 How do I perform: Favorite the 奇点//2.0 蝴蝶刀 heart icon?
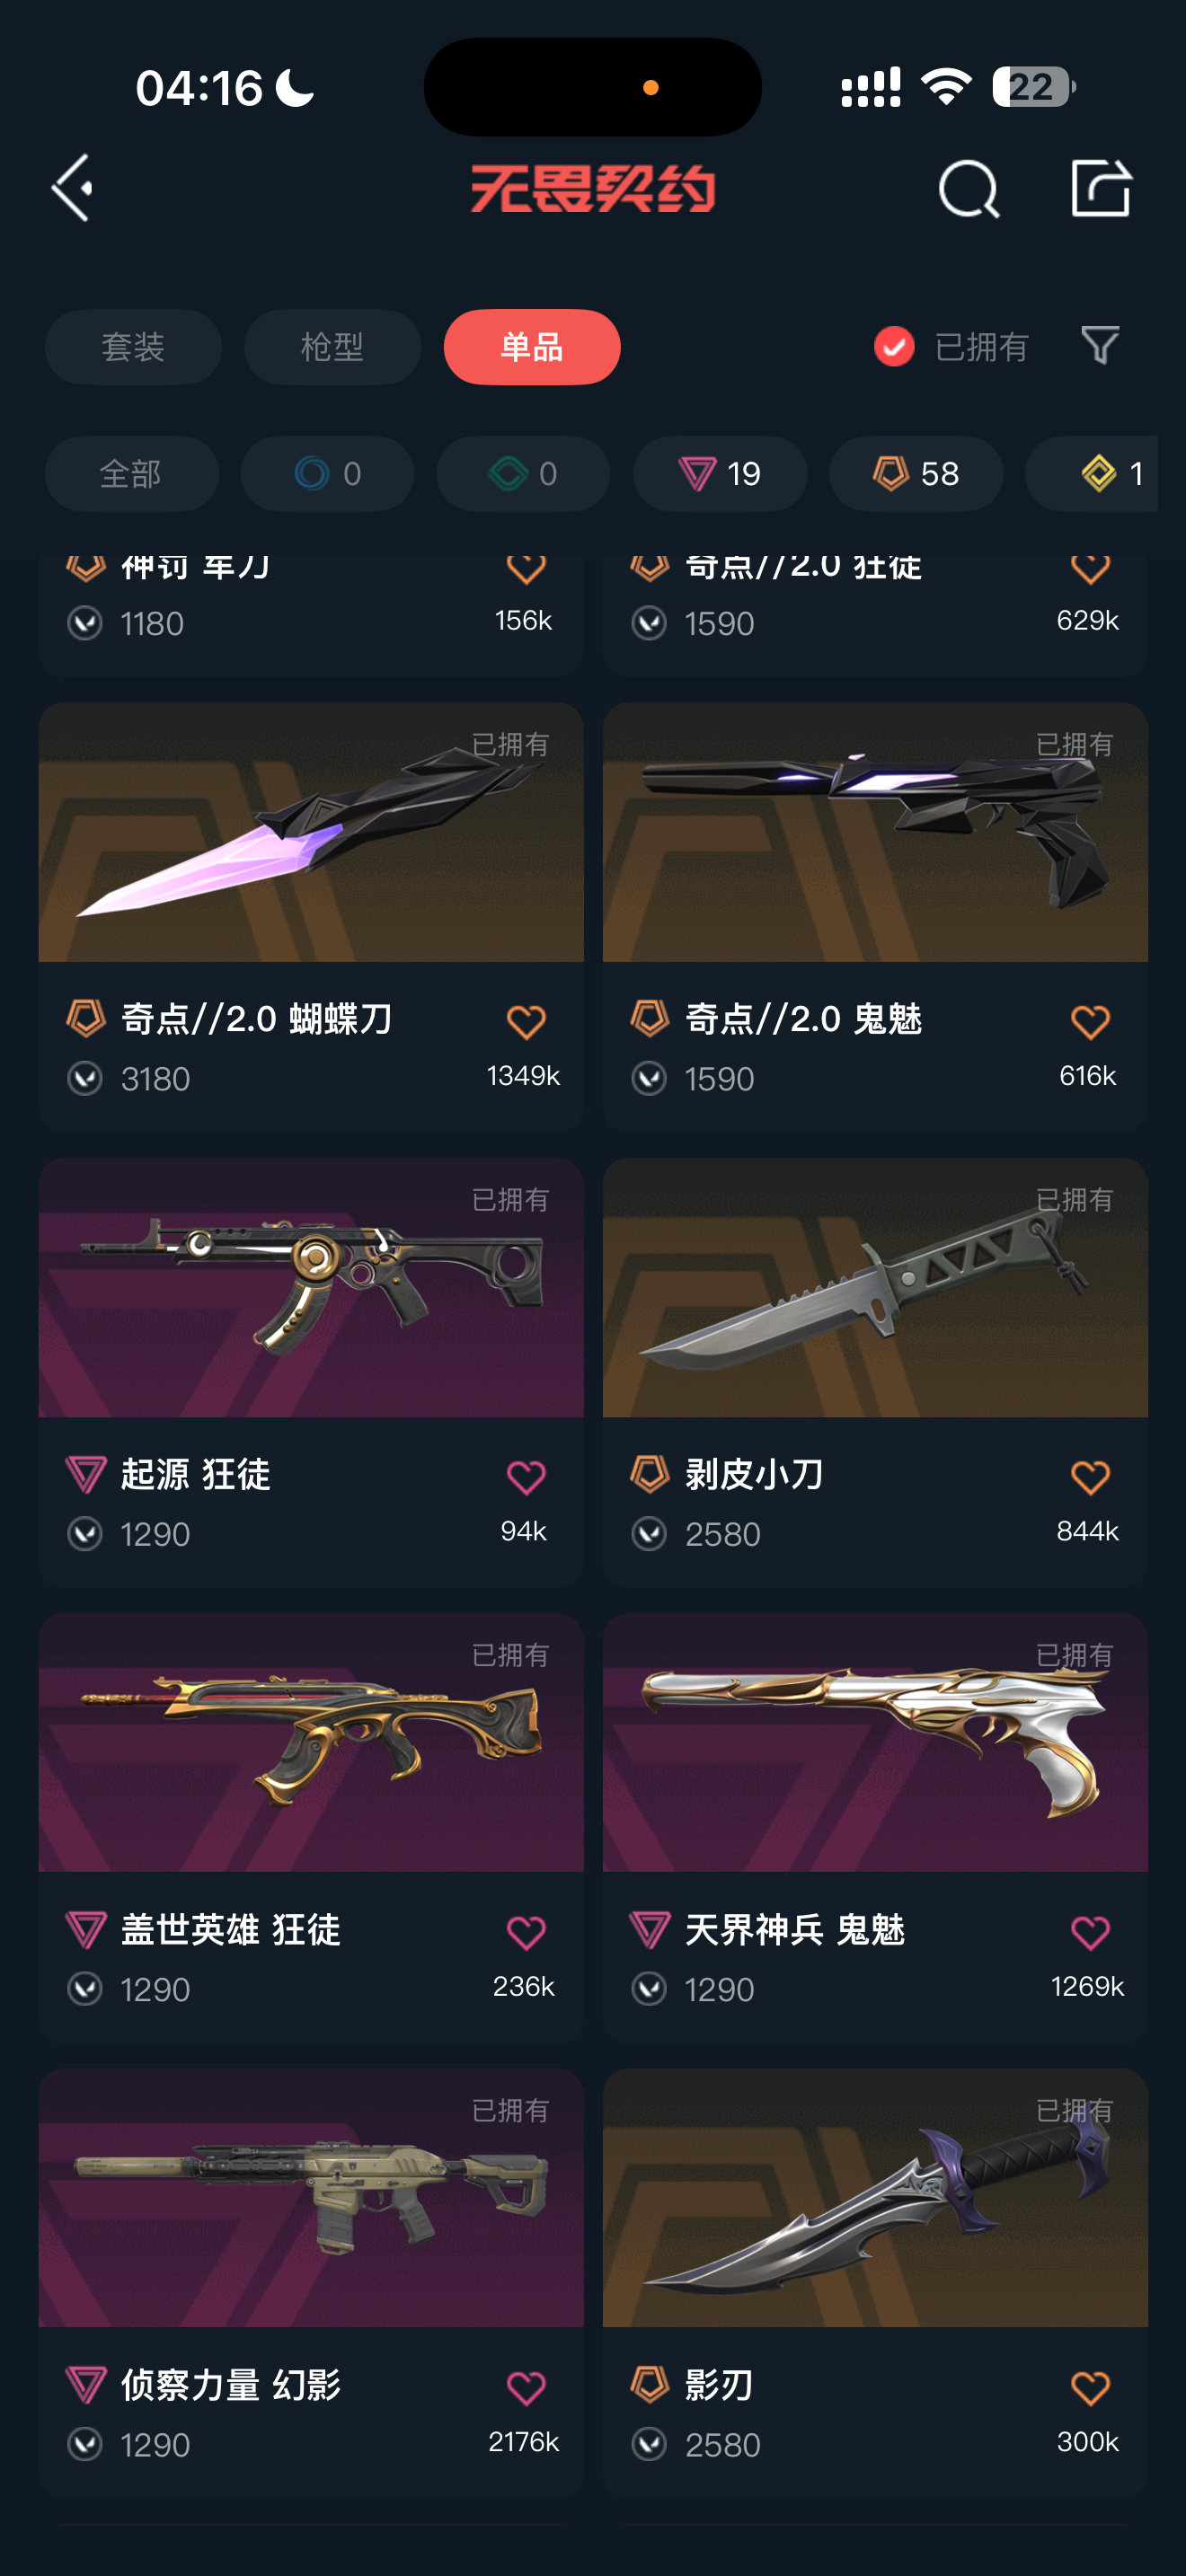coord(526,1022)
